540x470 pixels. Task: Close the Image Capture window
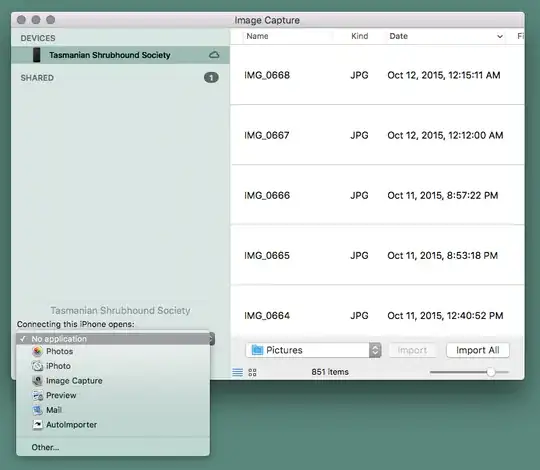click(x=21, y=20)
